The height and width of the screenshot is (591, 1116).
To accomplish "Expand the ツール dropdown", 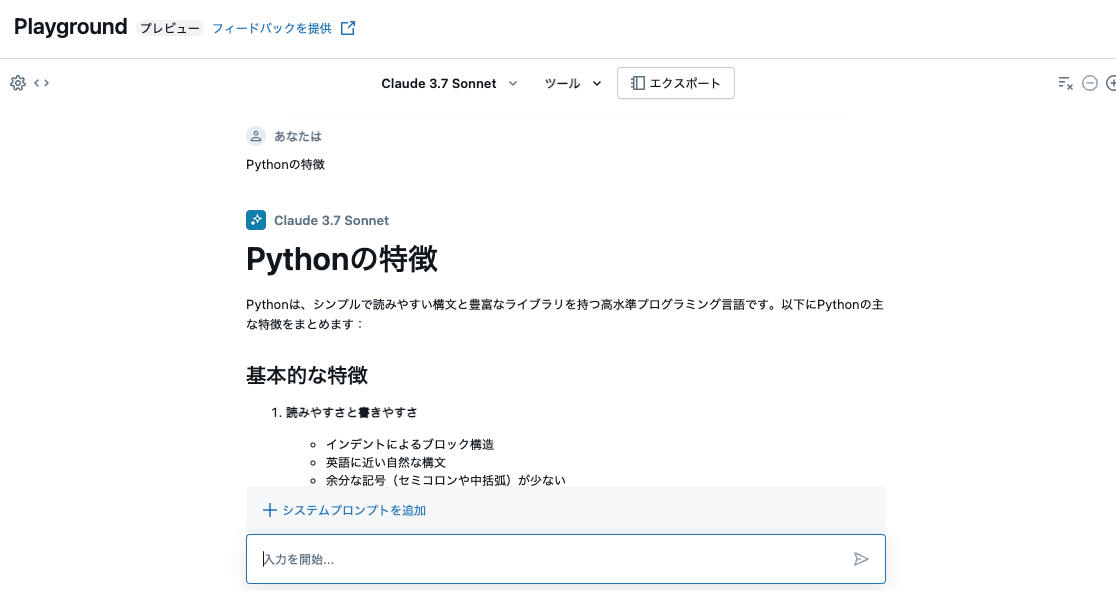I will [x=571, y=84].
